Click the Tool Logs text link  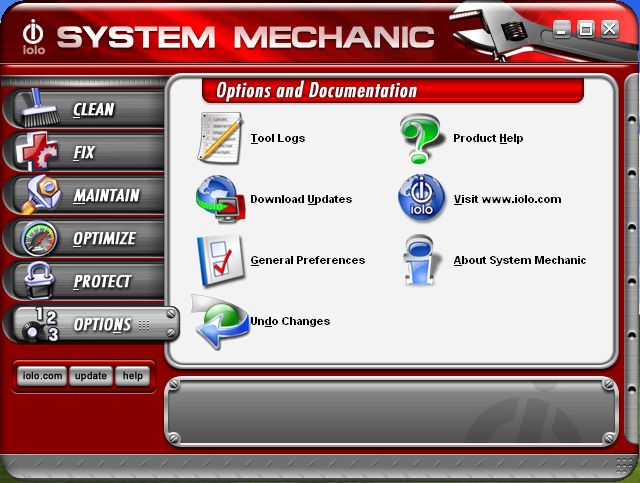tap(278, 138)
